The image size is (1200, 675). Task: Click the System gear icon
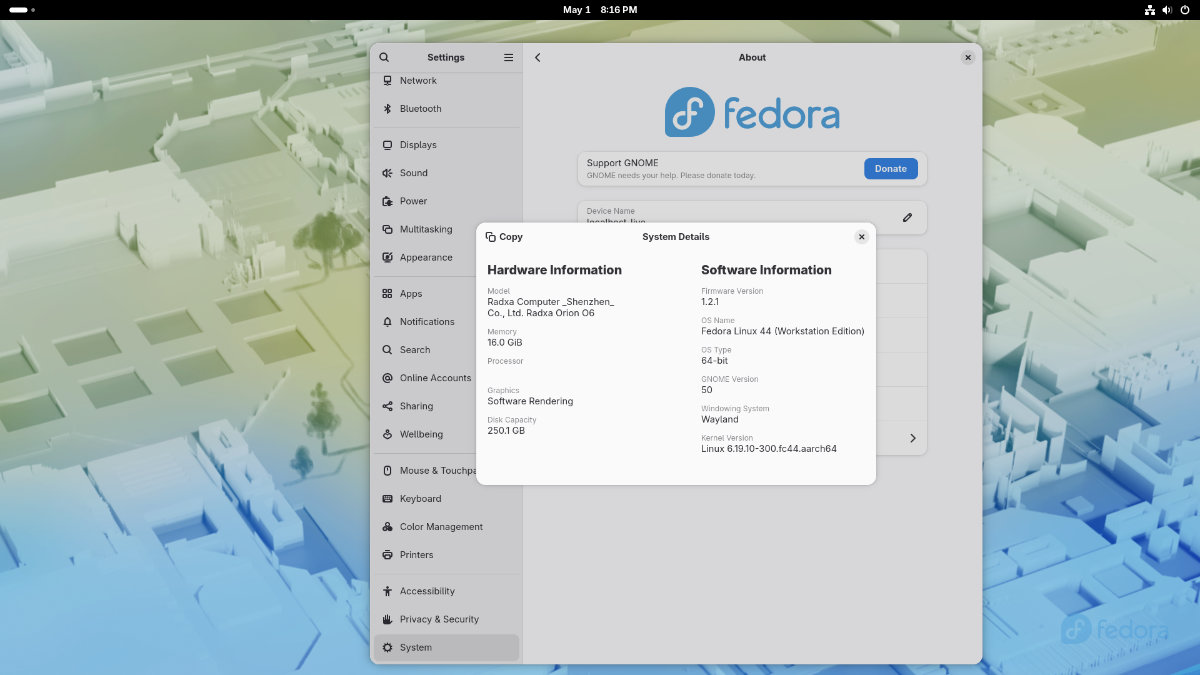point(387,648)
